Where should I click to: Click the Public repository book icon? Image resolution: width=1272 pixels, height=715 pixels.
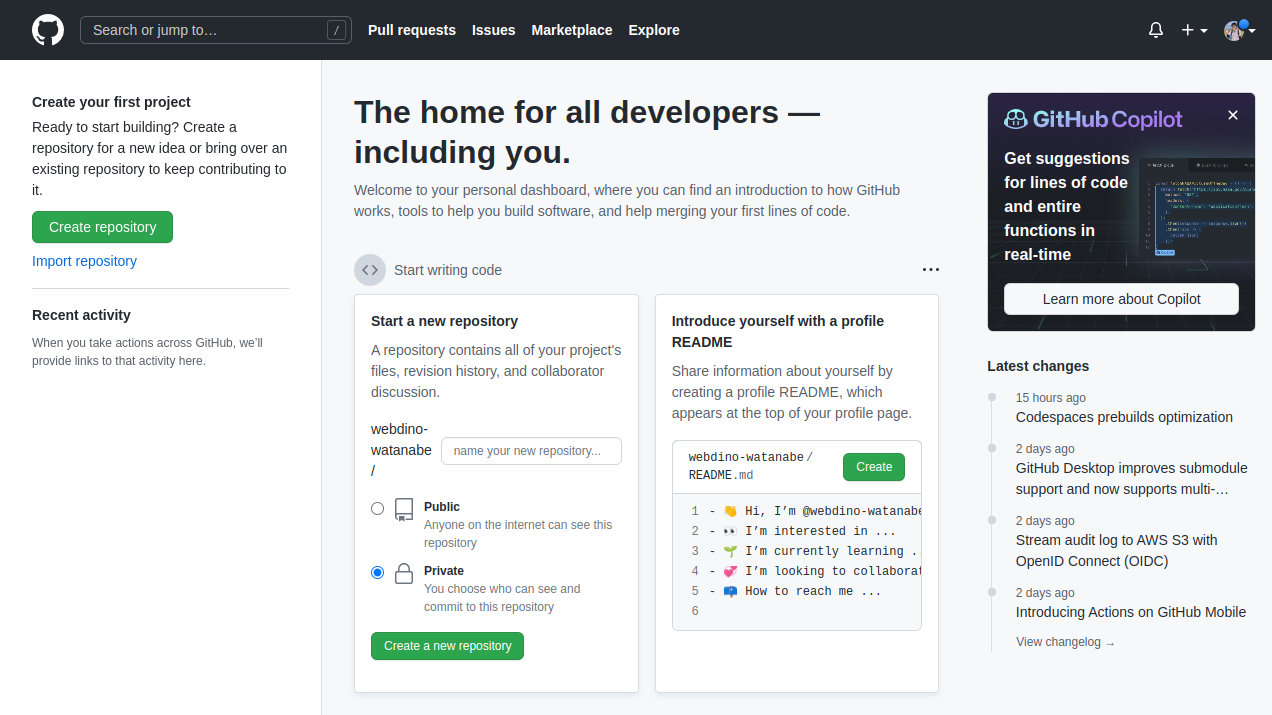point(404,510)
